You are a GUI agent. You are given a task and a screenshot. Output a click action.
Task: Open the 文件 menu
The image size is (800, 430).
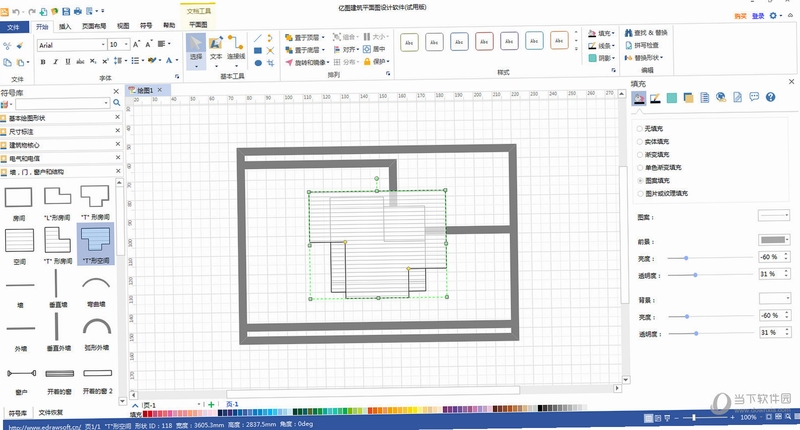[x=14, y=27]
